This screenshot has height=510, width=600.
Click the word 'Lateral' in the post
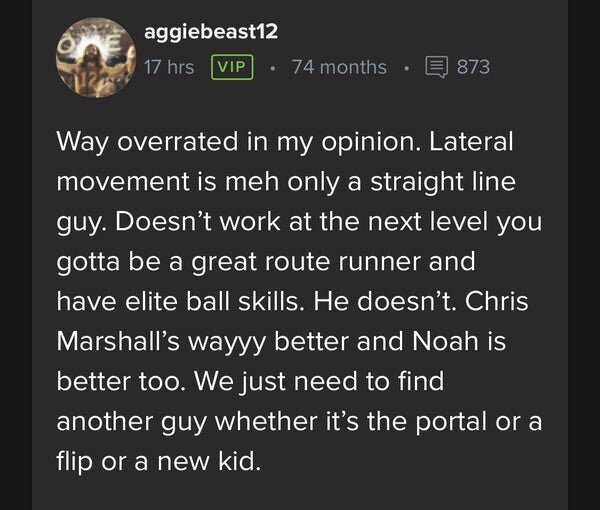(x=470, y=141)
